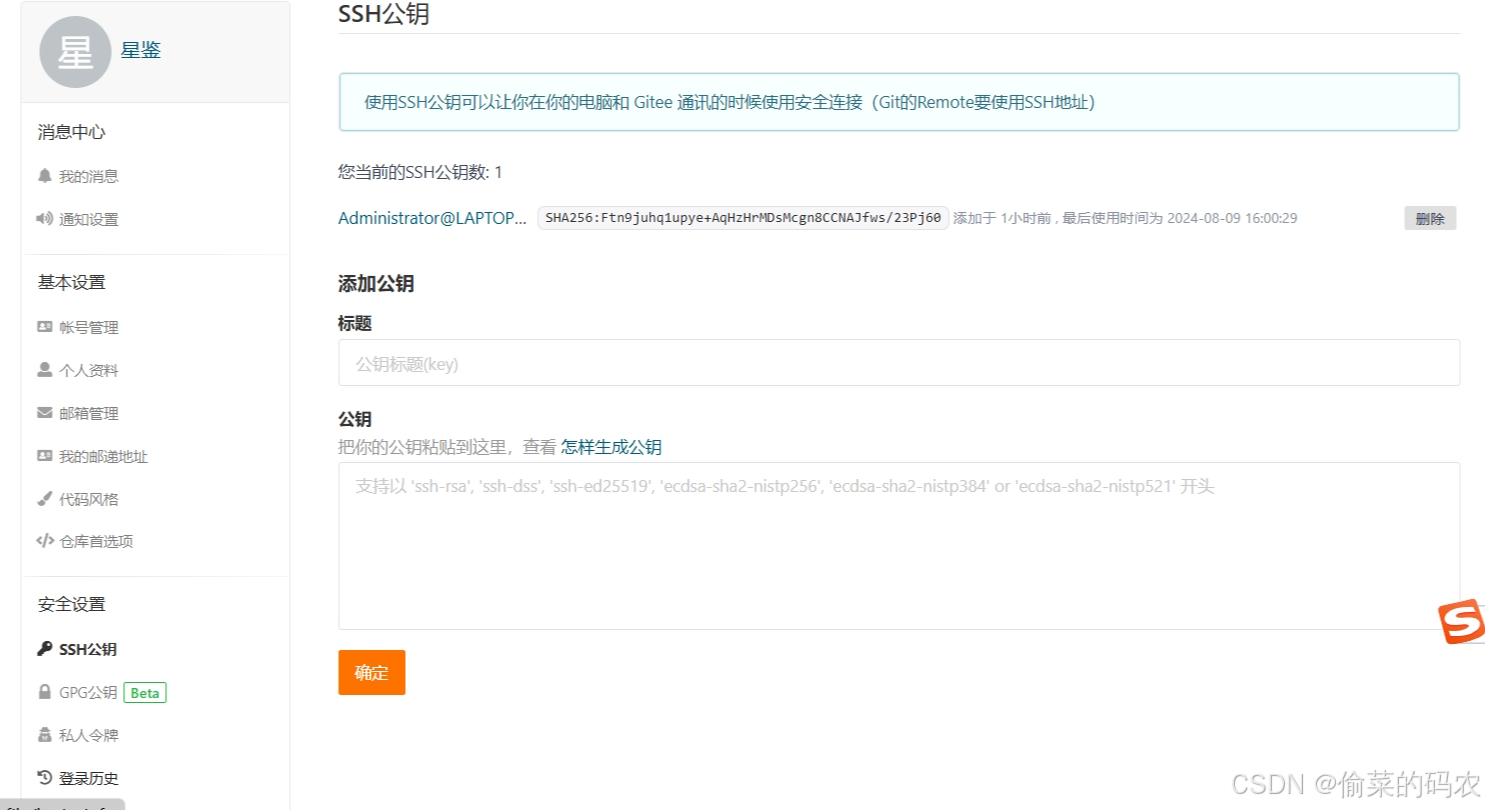Click the Beta badge beside GPG公钥
The width and height of the screenshot is (1485, 810).
click(x=144, y=692)
